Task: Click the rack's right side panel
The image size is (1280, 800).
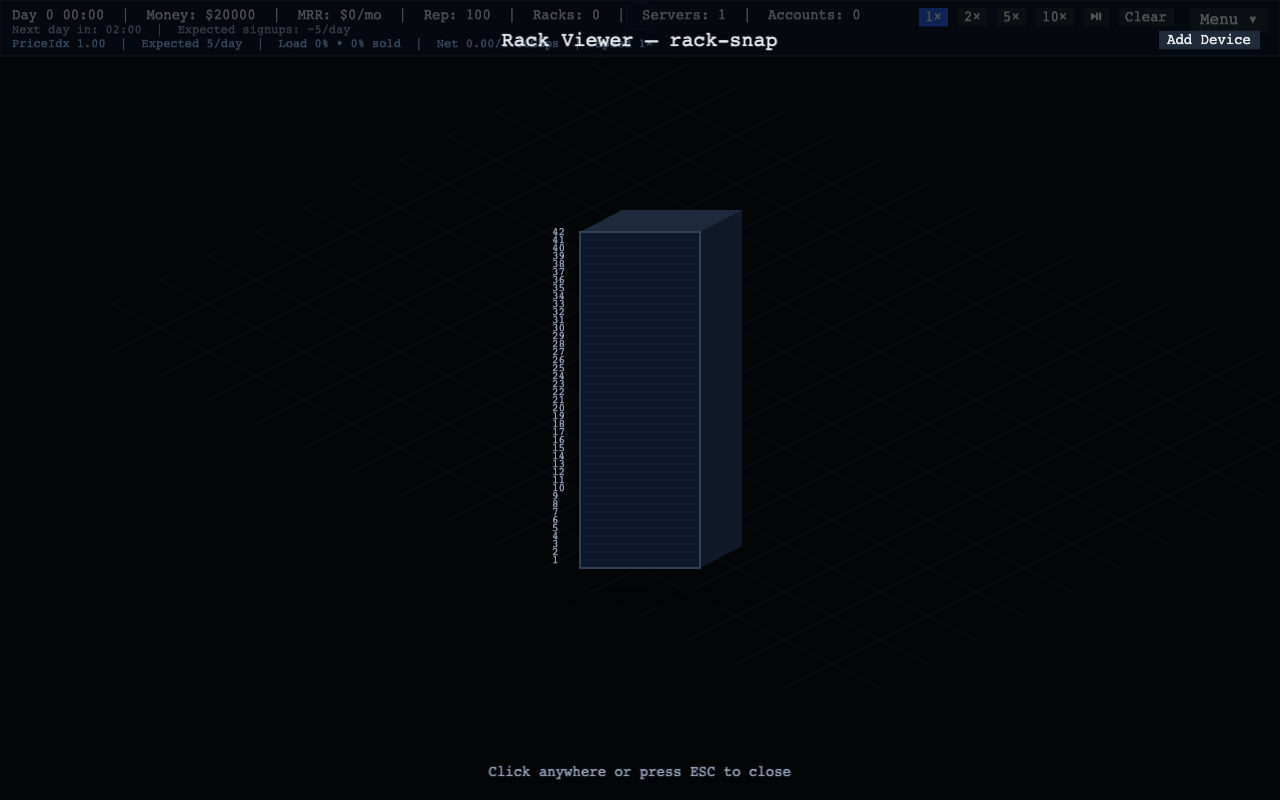Action: (721, 390)
